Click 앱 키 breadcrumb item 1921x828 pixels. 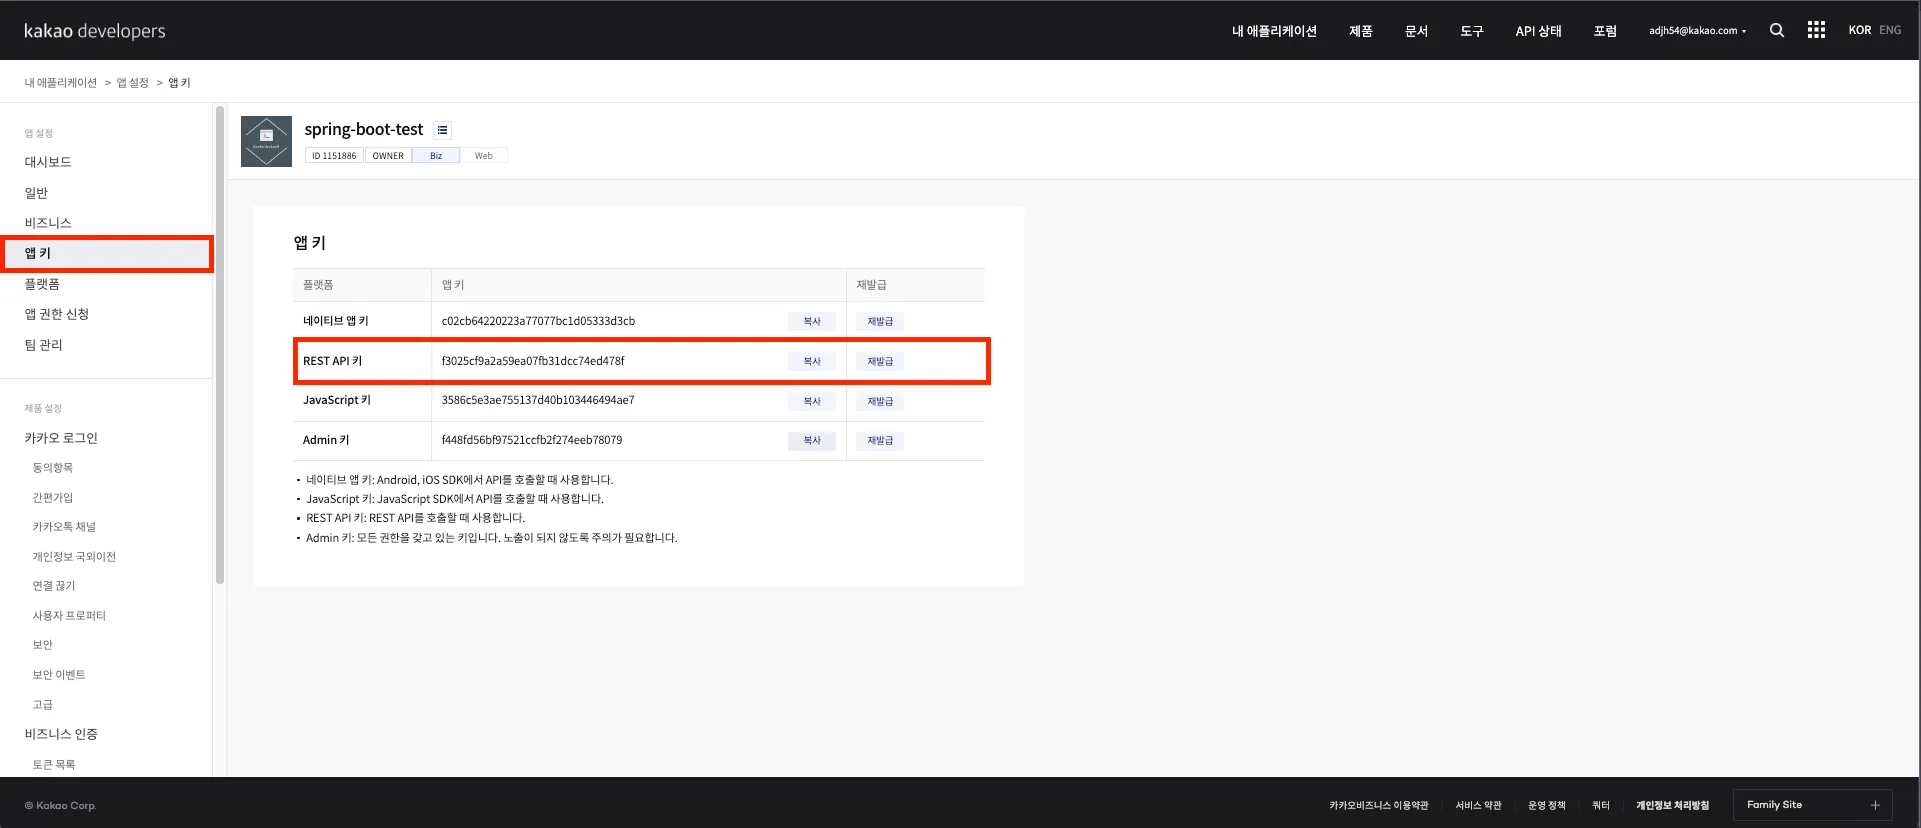[179, 83]
